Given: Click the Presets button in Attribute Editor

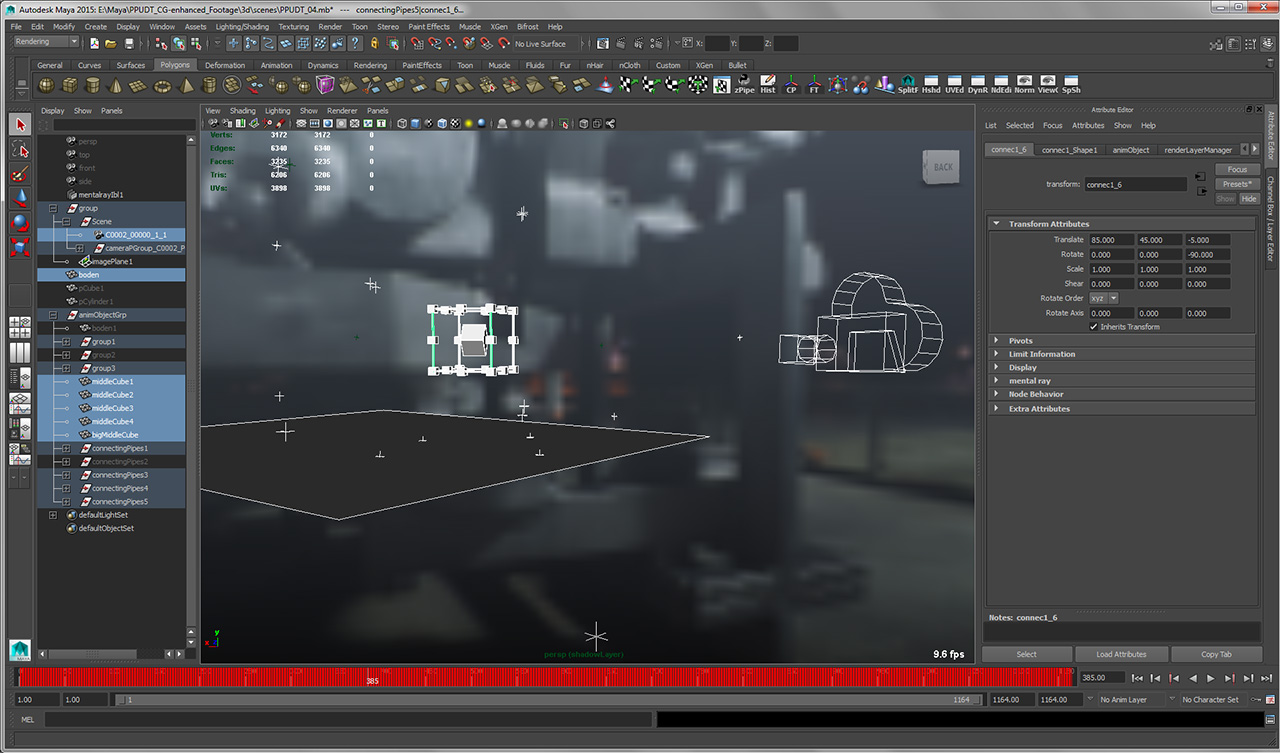Looking at the screenshot, I should click(1236, 184).
